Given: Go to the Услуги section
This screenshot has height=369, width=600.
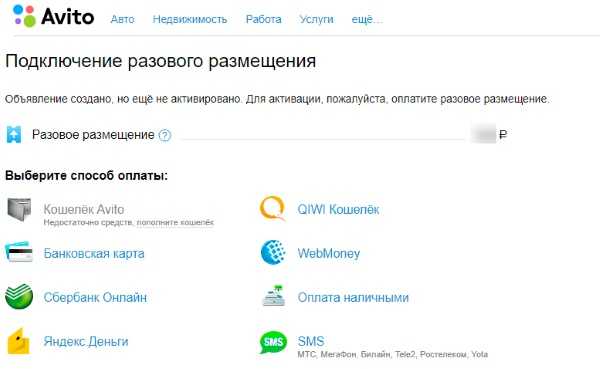Looking at the screenshot, I should tap(316, 19).
